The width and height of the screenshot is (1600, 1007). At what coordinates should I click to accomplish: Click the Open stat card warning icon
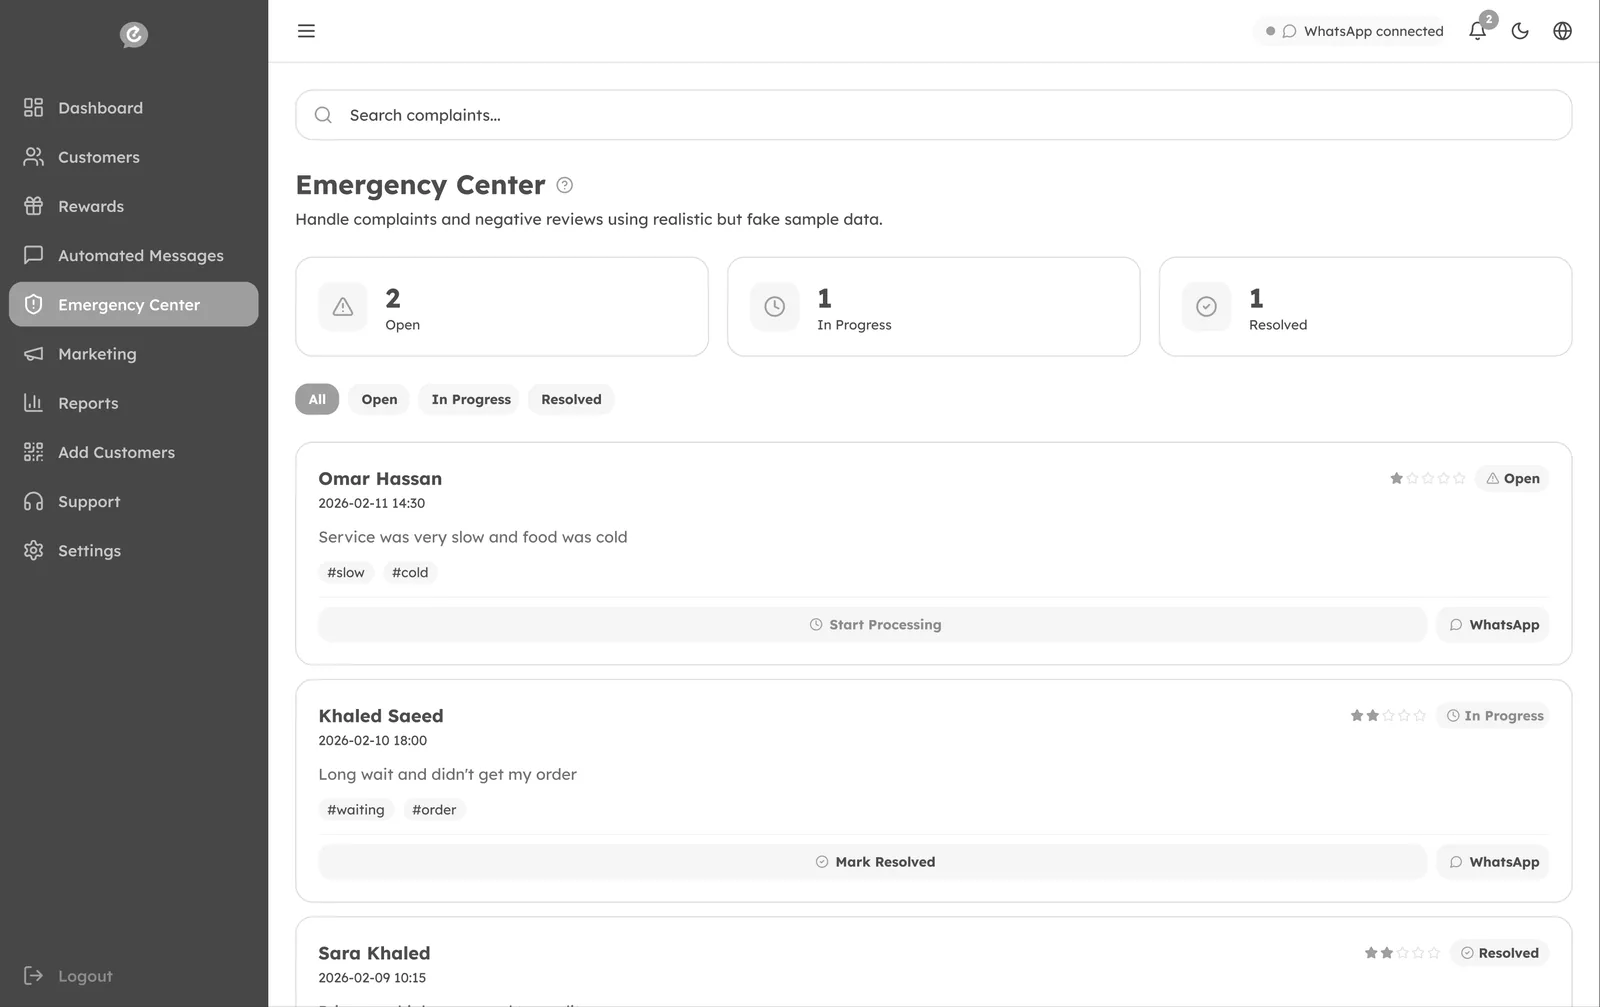[x=343, y=307]
